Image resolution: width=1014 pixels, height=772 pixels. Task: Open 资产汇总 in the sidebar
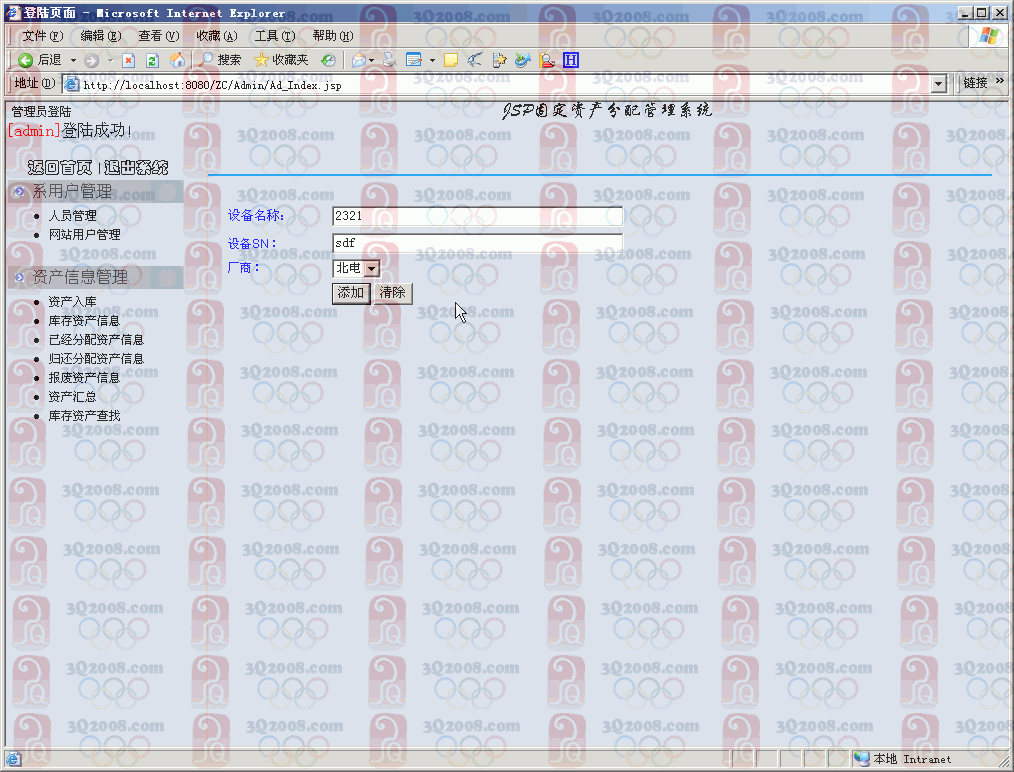point(72,396)
